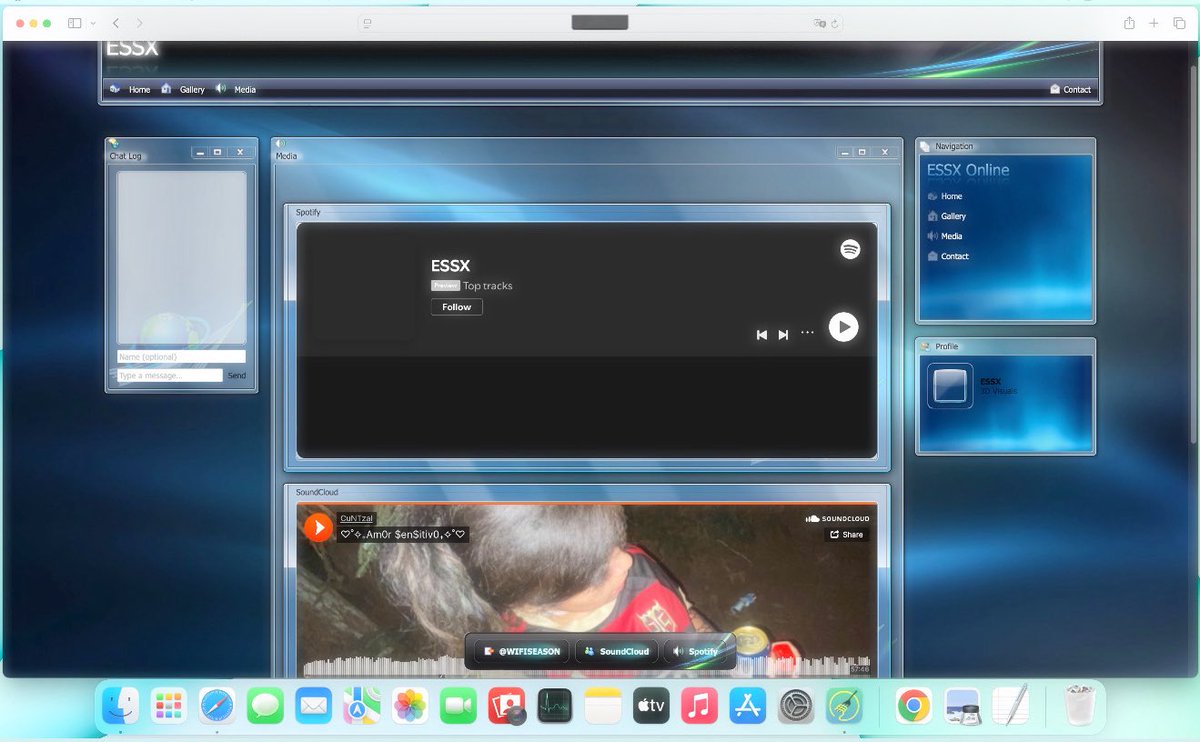The height and width of the screenshot is (742, 1200).
Task: Open a new Safari tab
Action: tap(1154, 22)
